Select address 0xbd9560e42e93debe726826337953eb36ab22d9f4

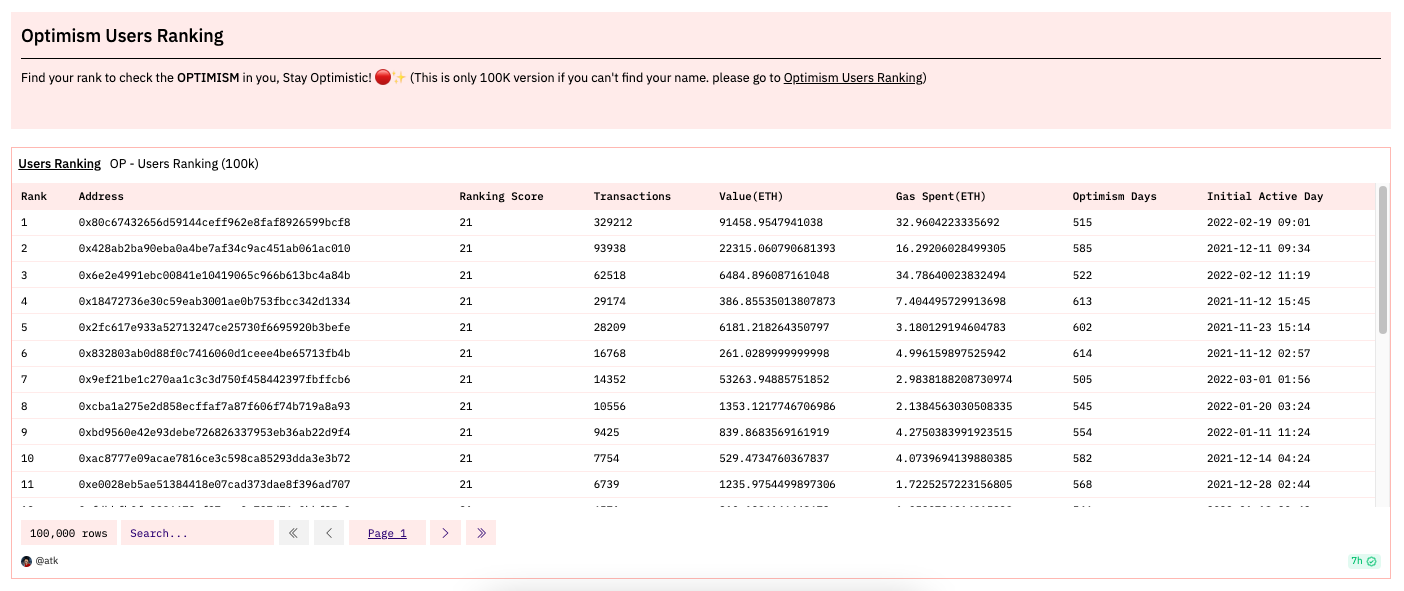[x=214, y=432]
